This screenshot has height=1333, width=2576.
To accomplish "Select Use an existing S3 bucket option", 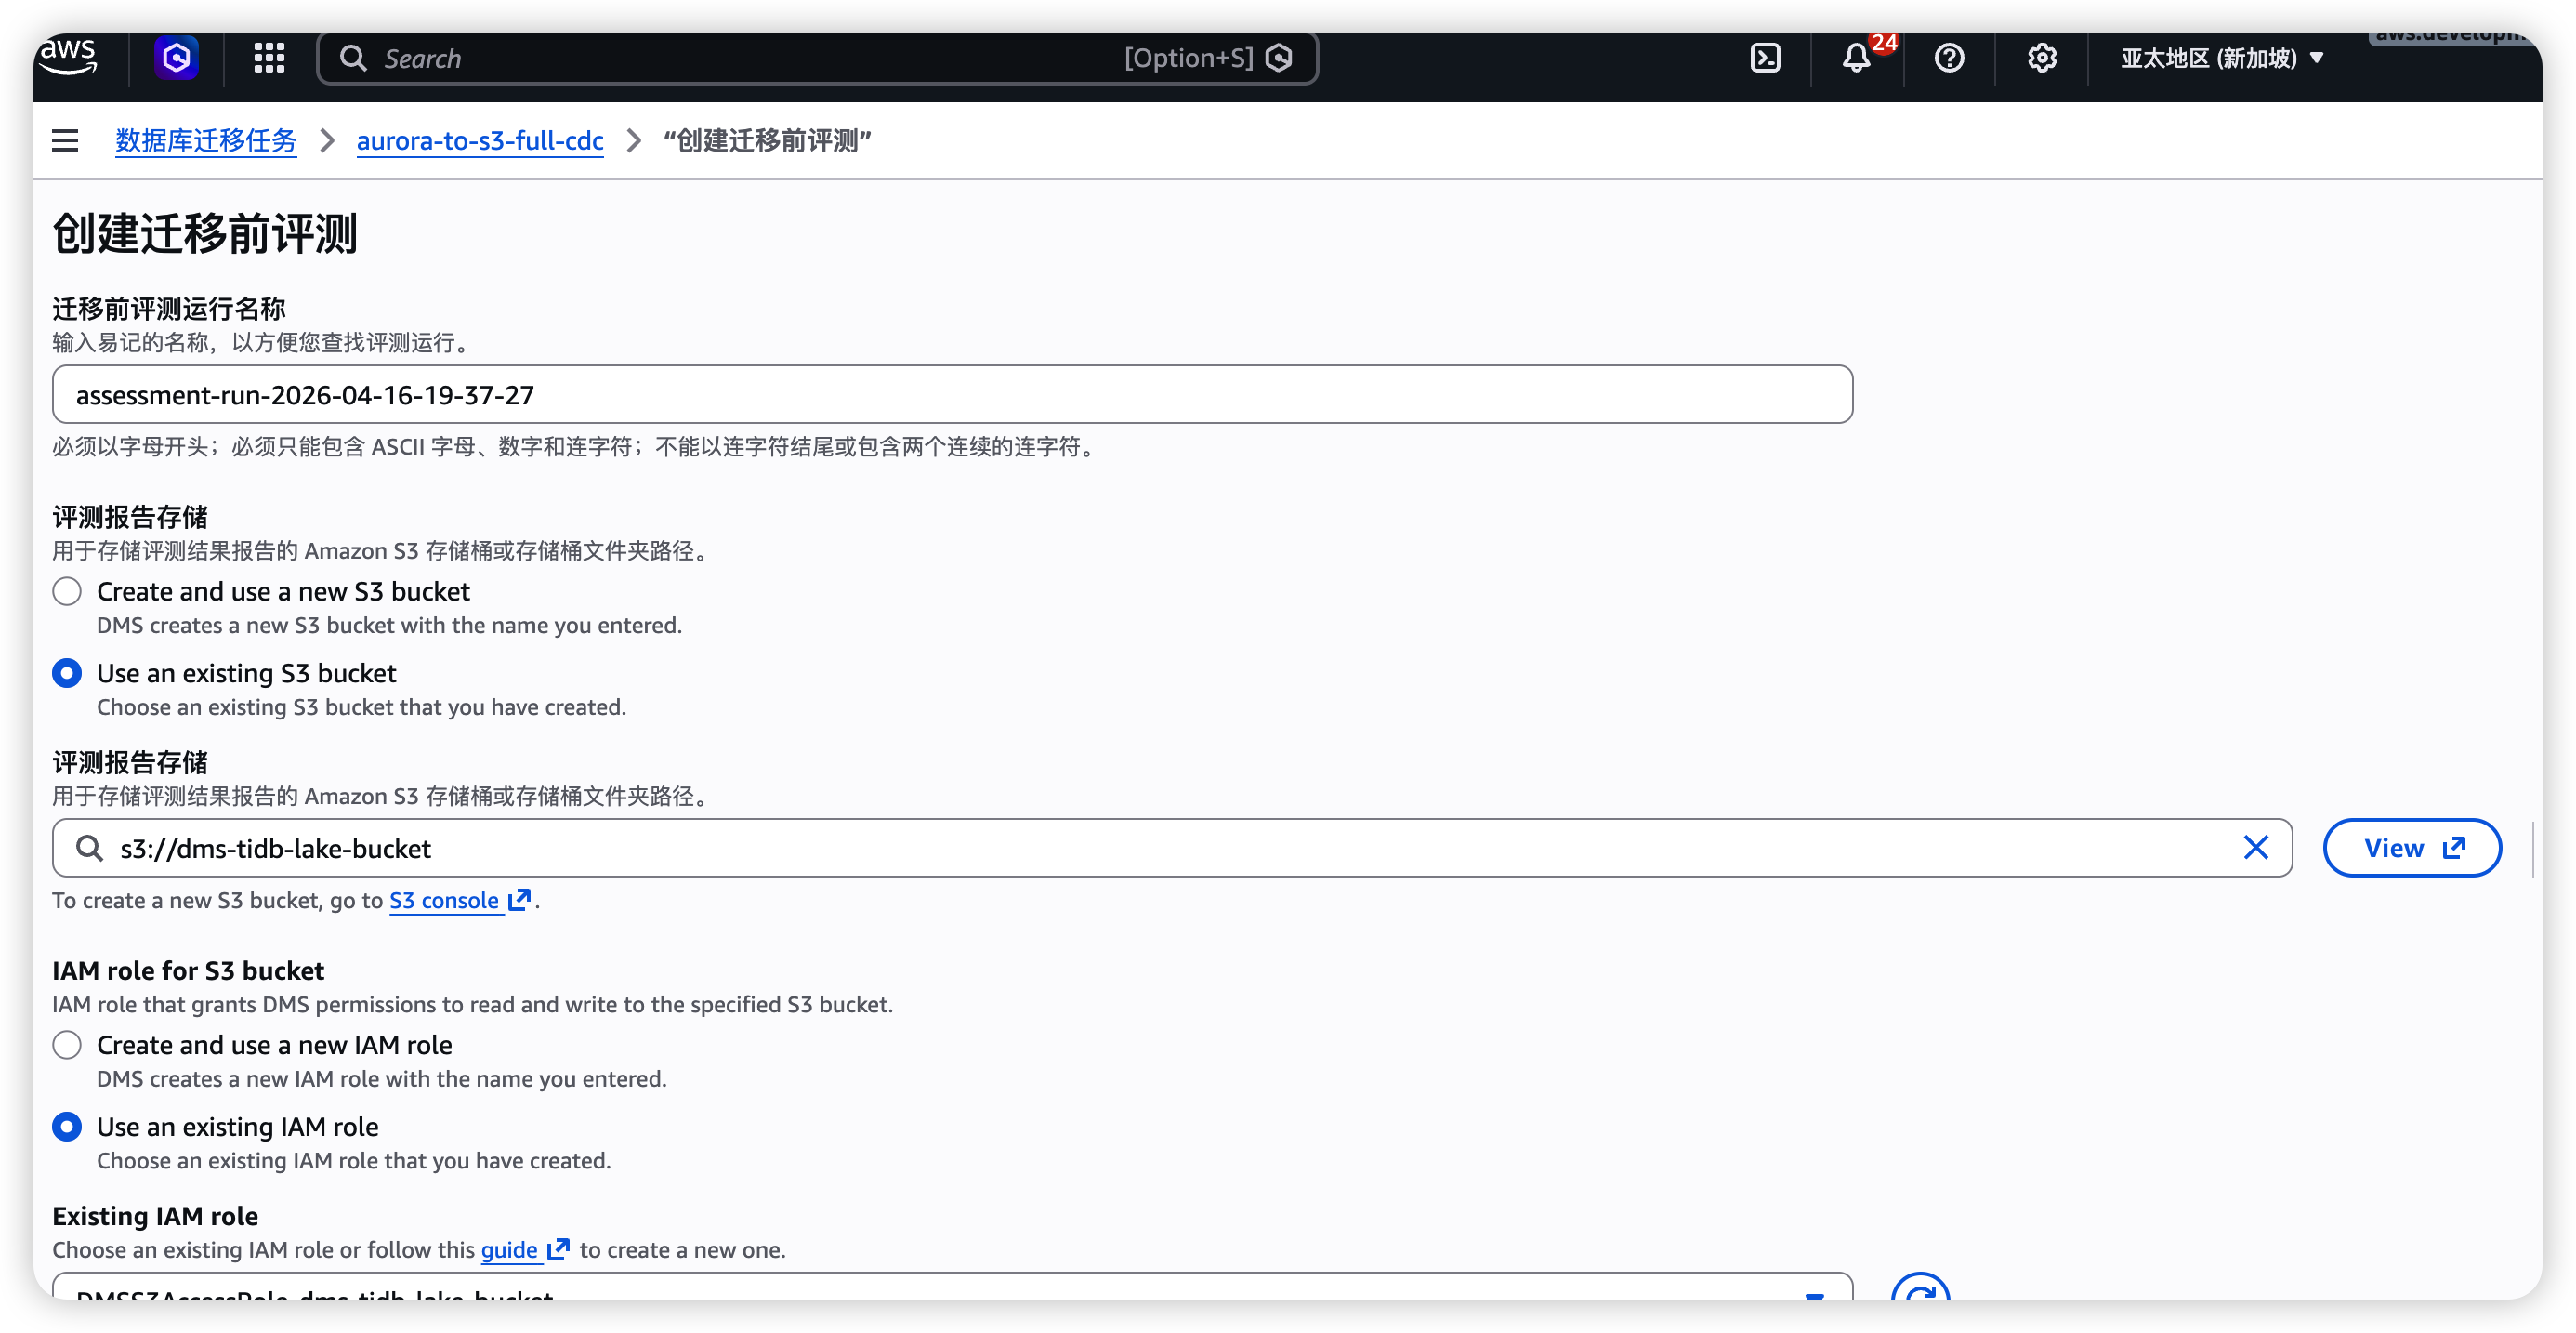I will (67, 673).
